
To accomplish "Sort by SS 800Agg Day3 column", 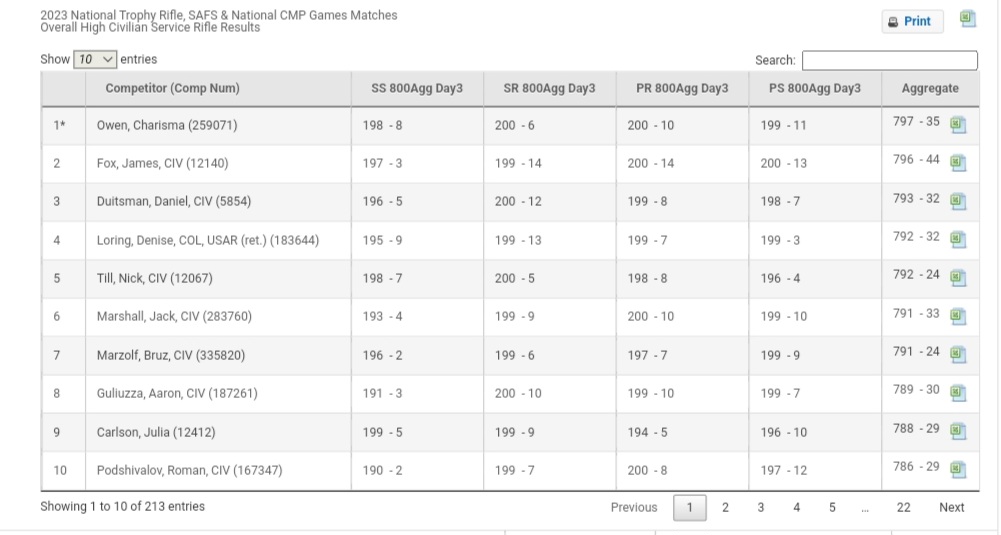I will (x=417, y=89).
